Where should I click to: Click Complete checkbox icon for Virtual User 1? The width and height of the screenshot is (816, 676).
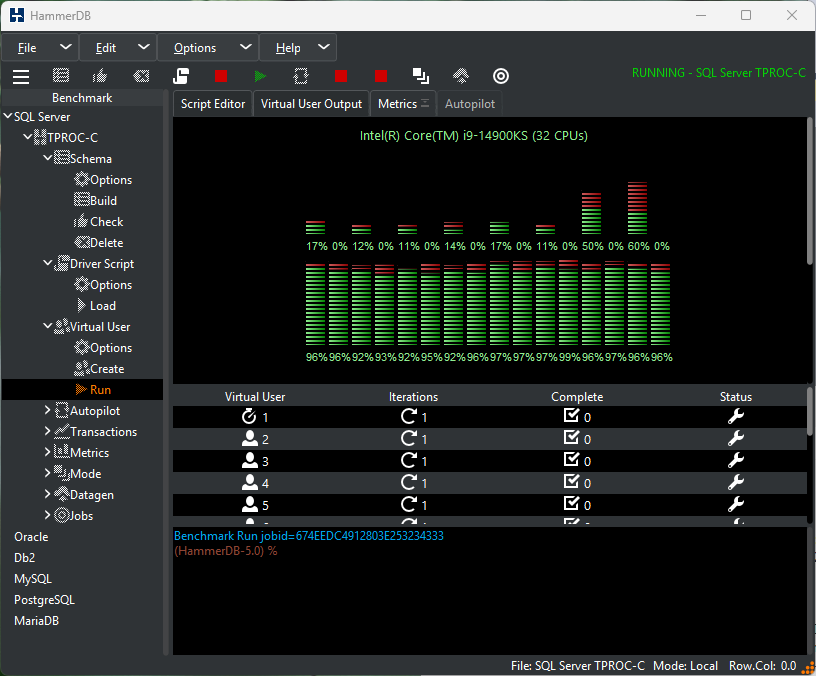[571, 415]
